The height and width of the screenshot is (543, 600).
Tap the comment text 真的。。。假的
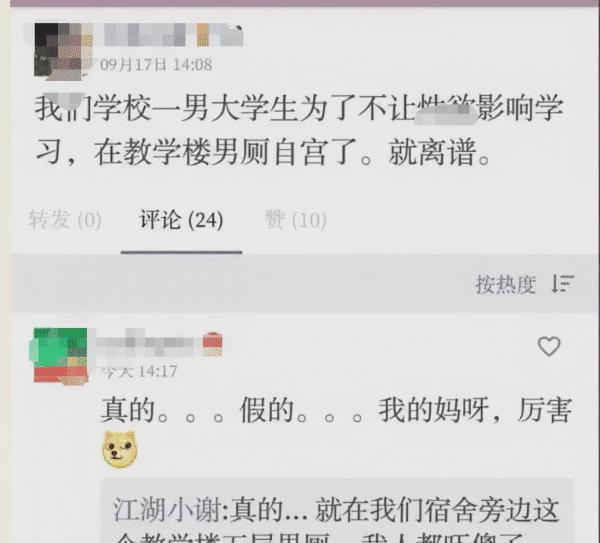click(197, 411)
